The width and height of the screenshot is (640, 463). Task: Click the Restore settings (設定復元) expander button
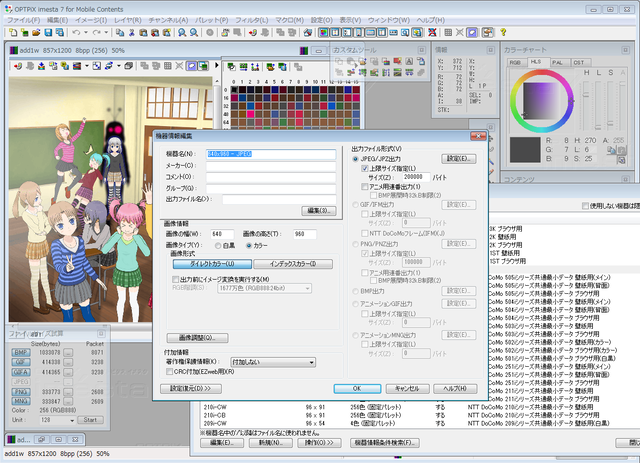tap(191, 389)
